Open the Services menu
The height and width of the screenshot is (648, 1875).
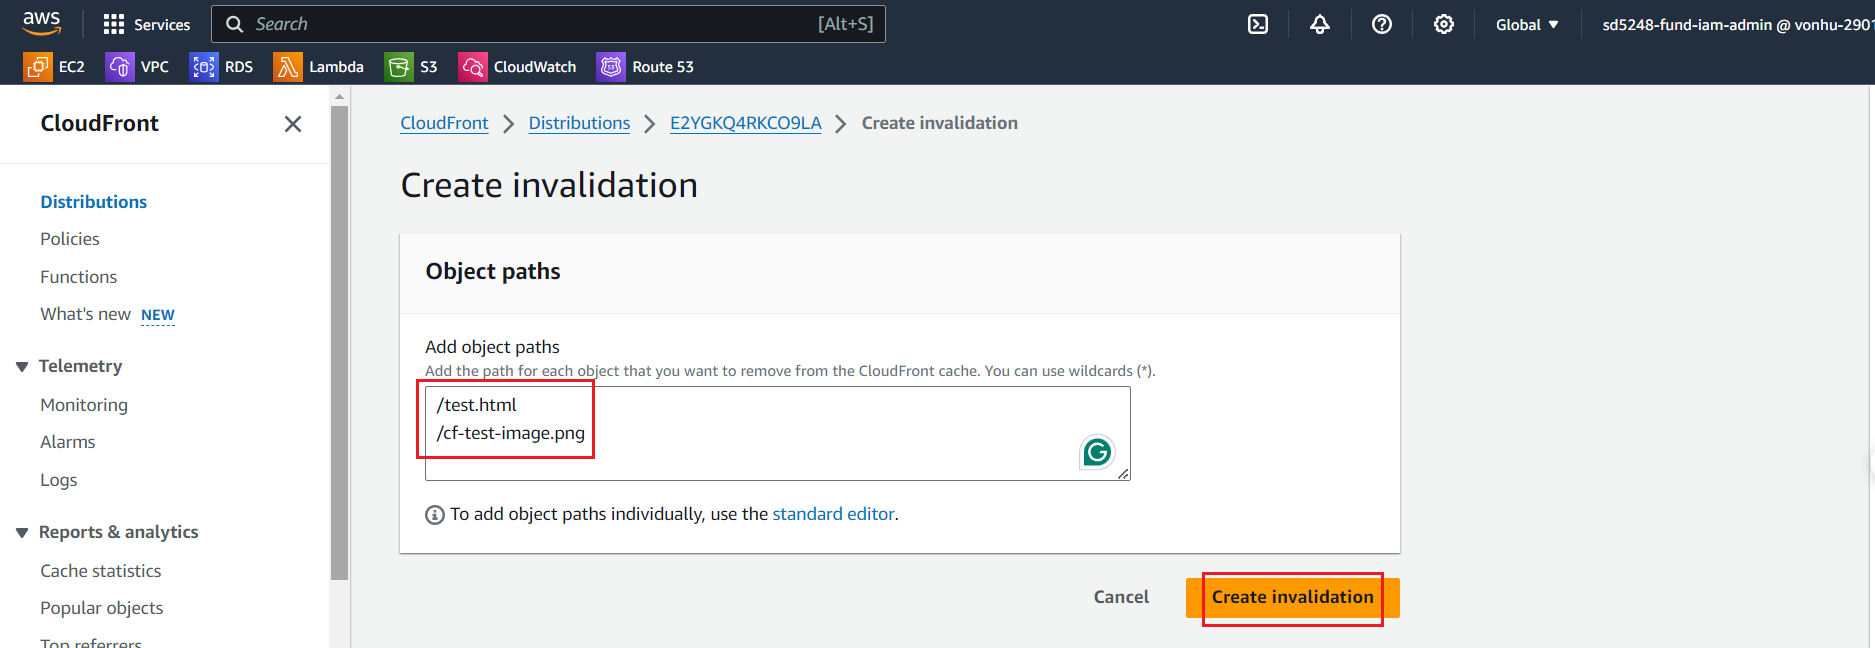(147, 25)
